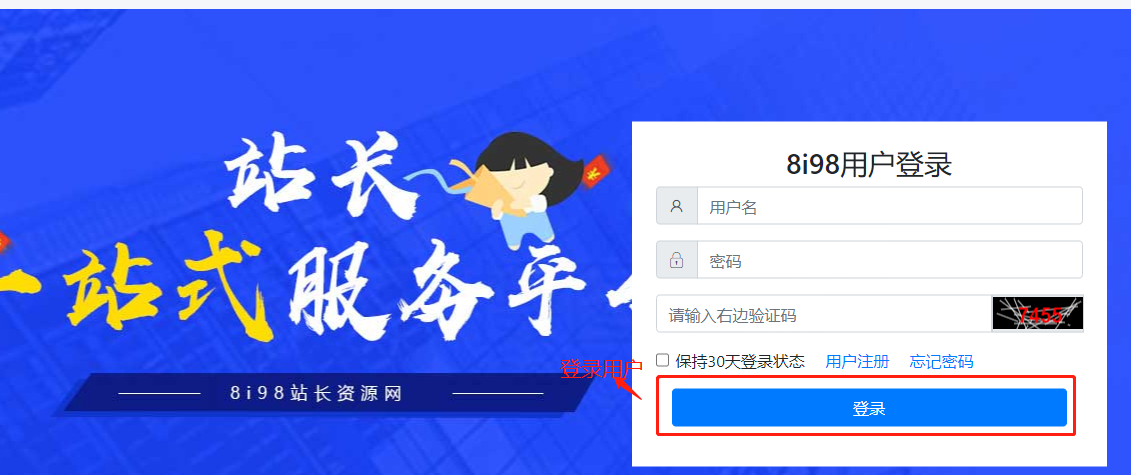
Task: Click the 8i98用户登录 heading
Action: (x=869, y=165)
